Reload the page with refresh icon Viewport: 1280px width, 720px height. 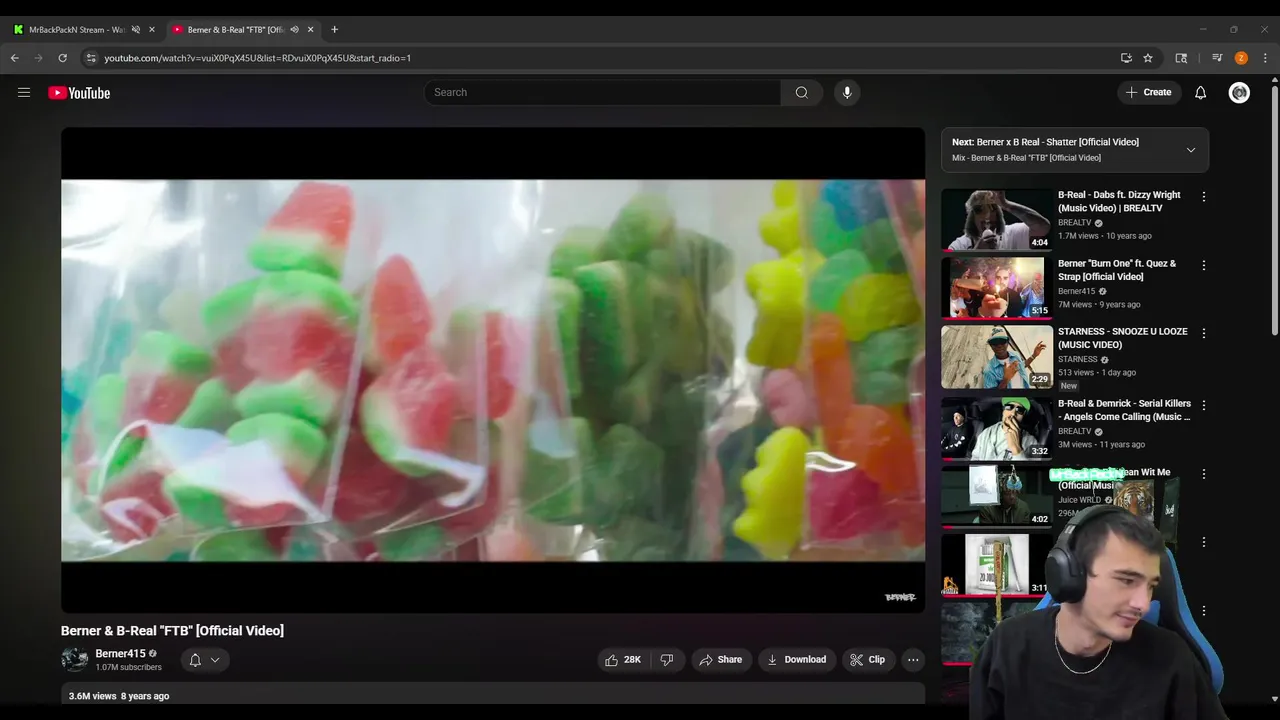[62, 58]
